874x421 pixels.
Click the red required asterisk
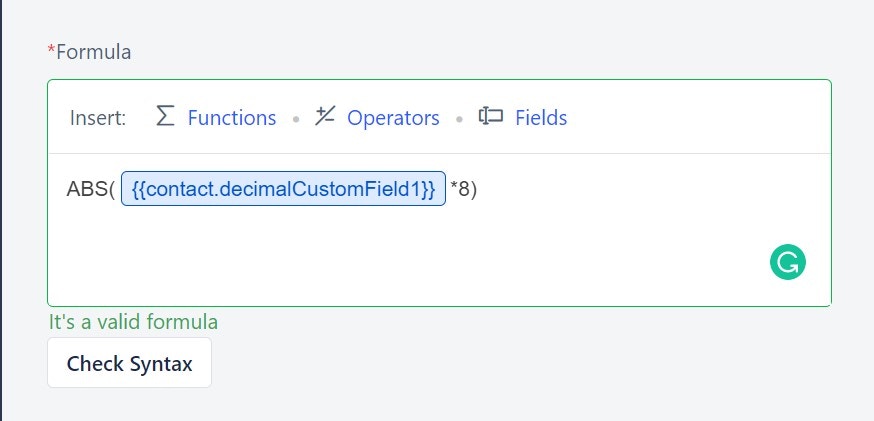(51, 50)
